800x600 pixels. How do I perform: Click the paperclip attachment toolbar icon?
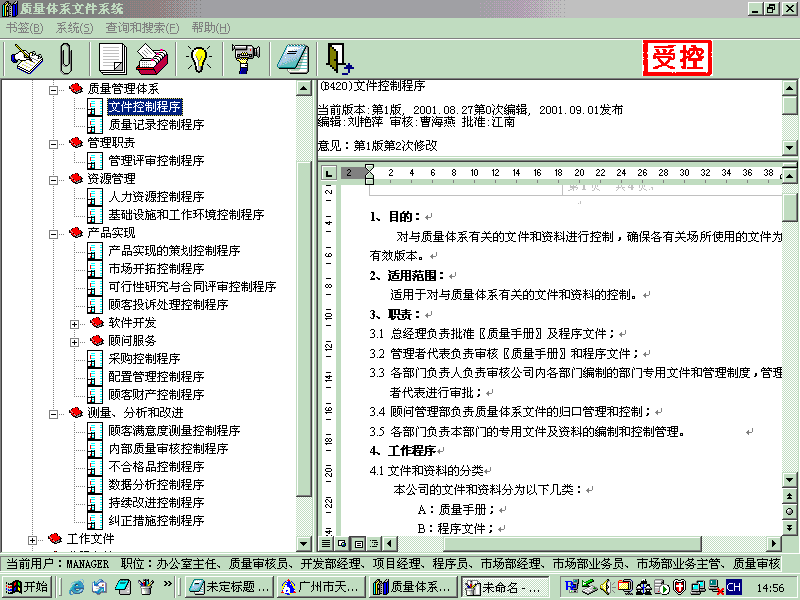point(68,58)
